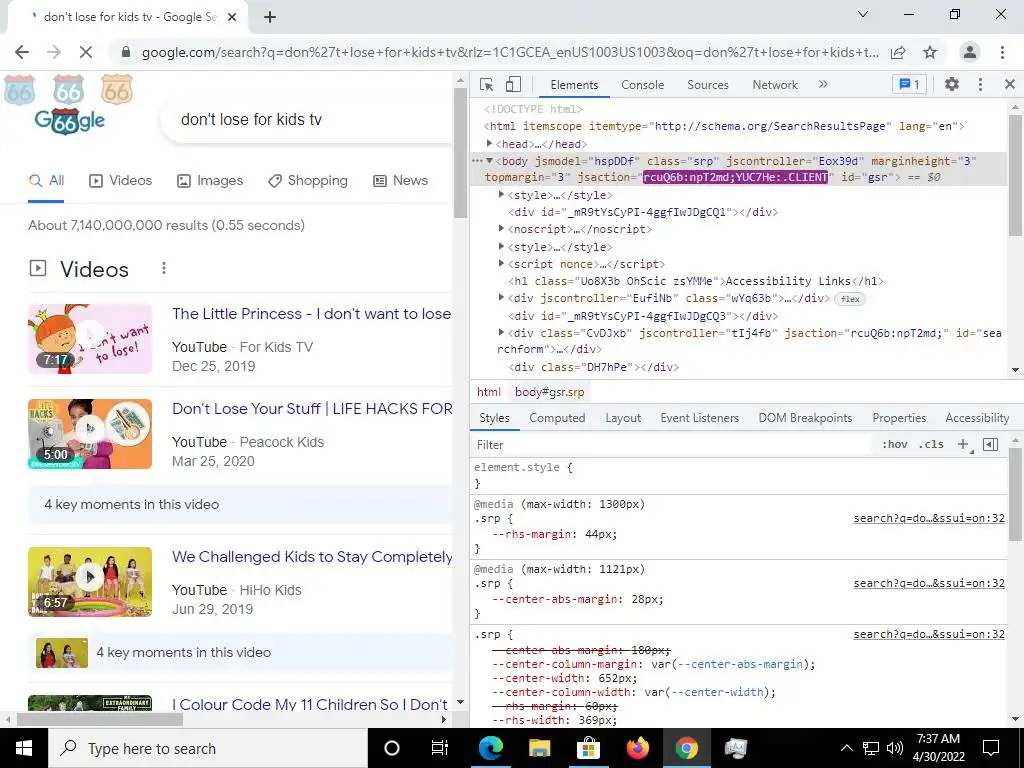
Task: Open the issues counter badge
Action: (x=909, y=84)
